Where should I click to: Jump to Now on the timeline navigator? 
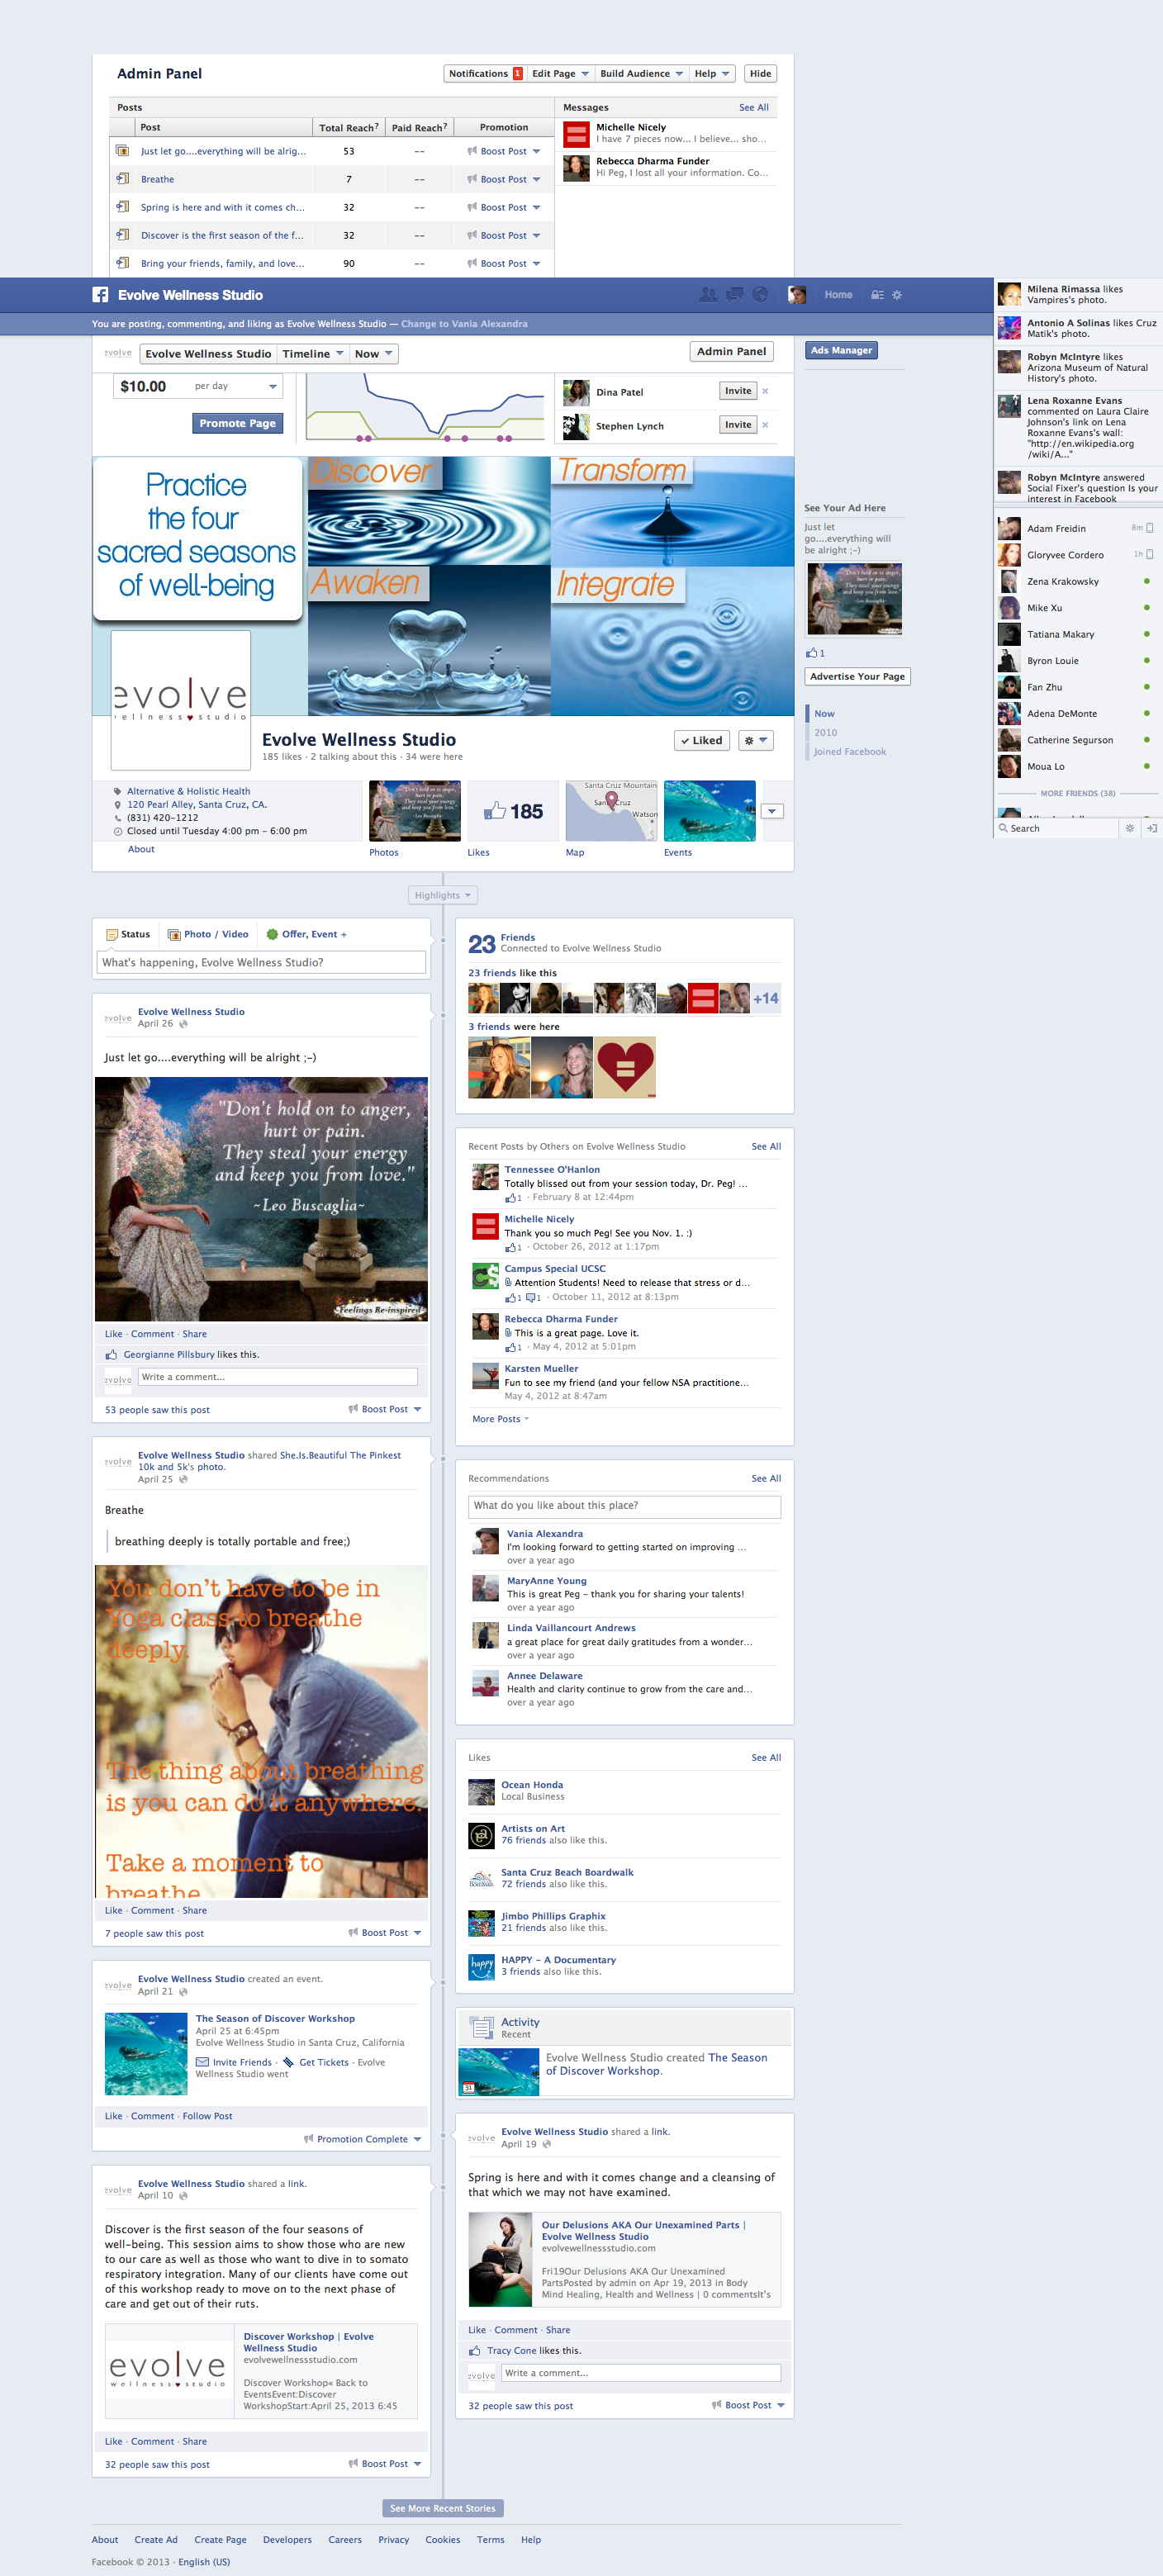(x=824, y=714)
